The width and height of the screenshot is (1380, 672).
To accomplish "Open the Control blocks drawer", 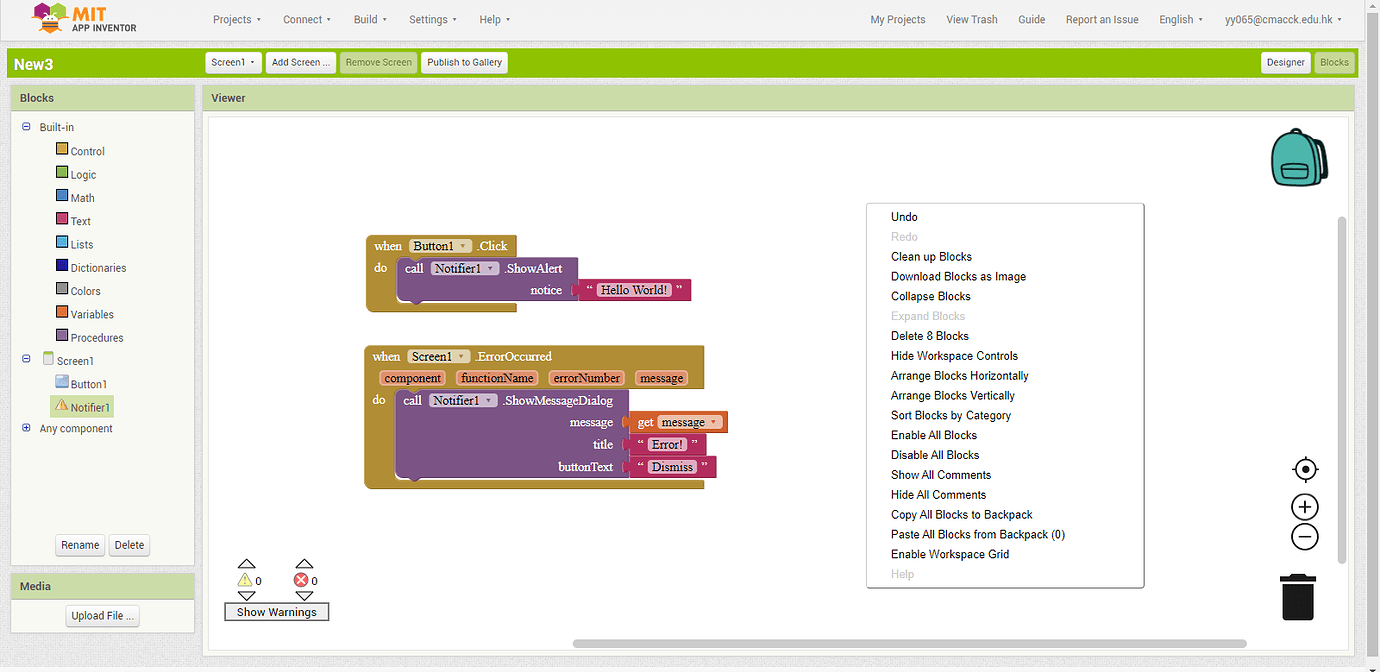I will click(x=88, y=150).
